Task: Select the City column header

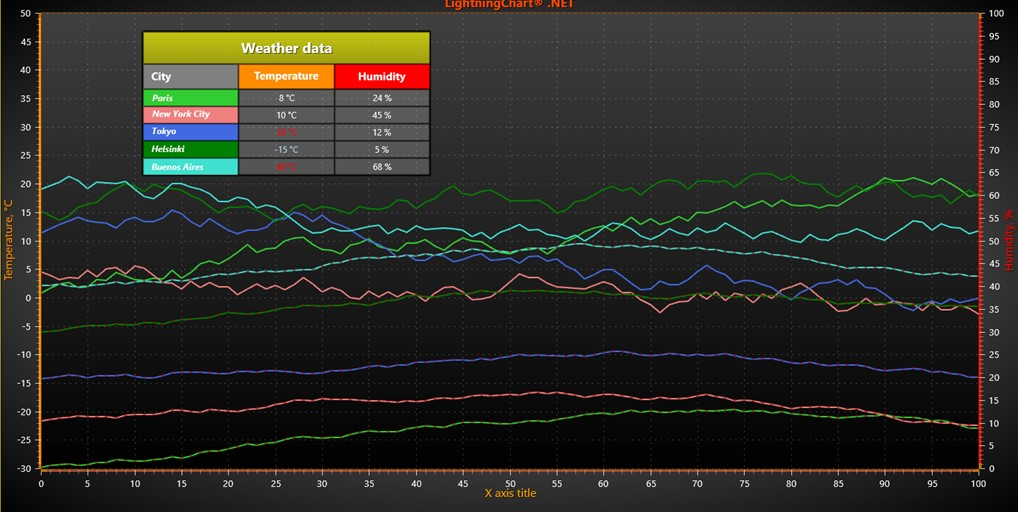Action: (x=190, y=76)
